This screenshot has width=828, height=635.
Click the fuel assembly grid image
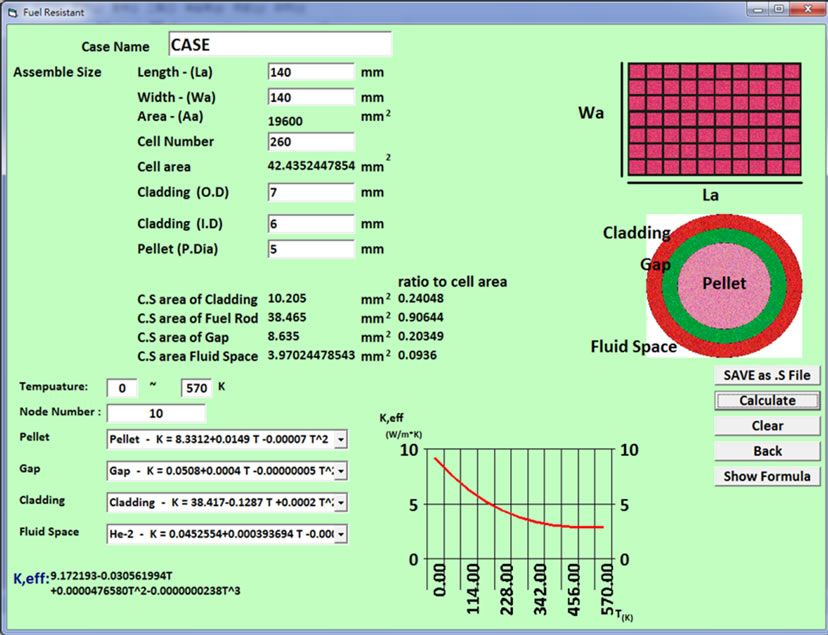715,120
